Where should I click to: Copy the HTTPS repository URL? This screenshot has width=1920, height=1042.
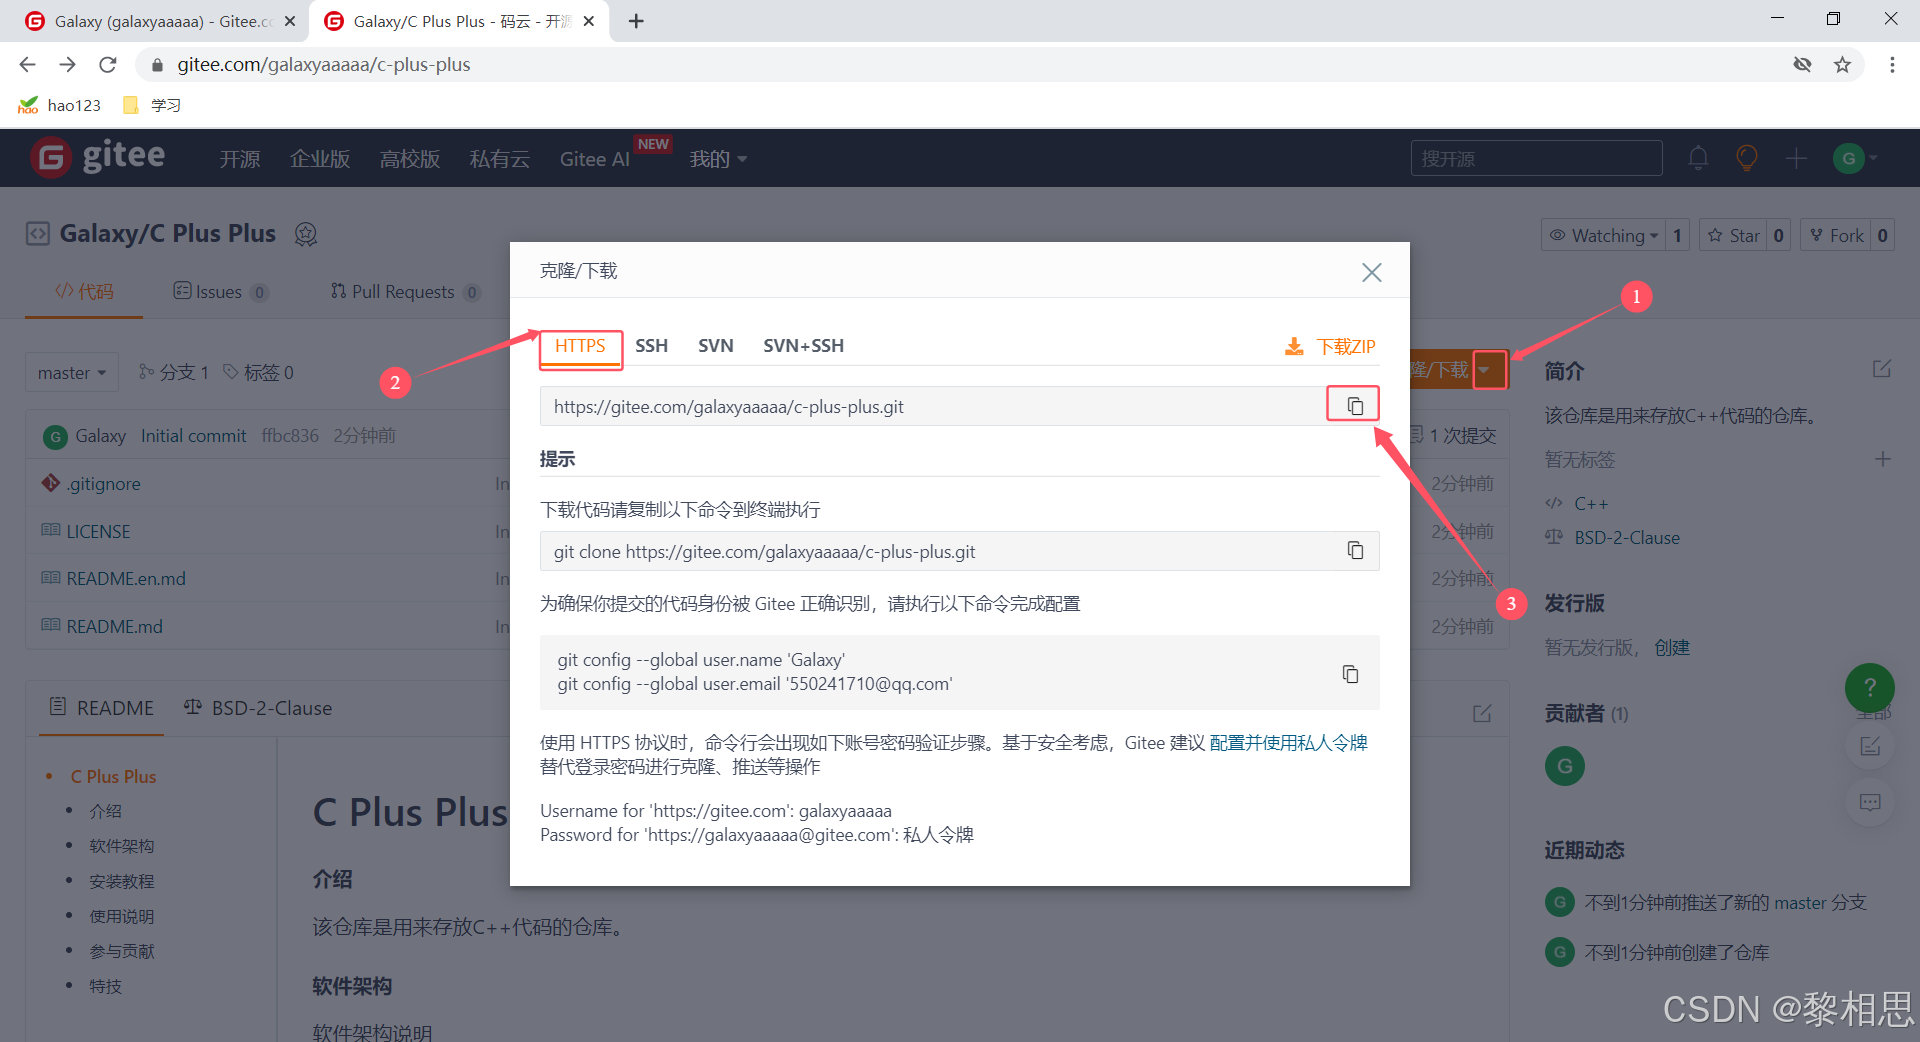(1354, 406)
